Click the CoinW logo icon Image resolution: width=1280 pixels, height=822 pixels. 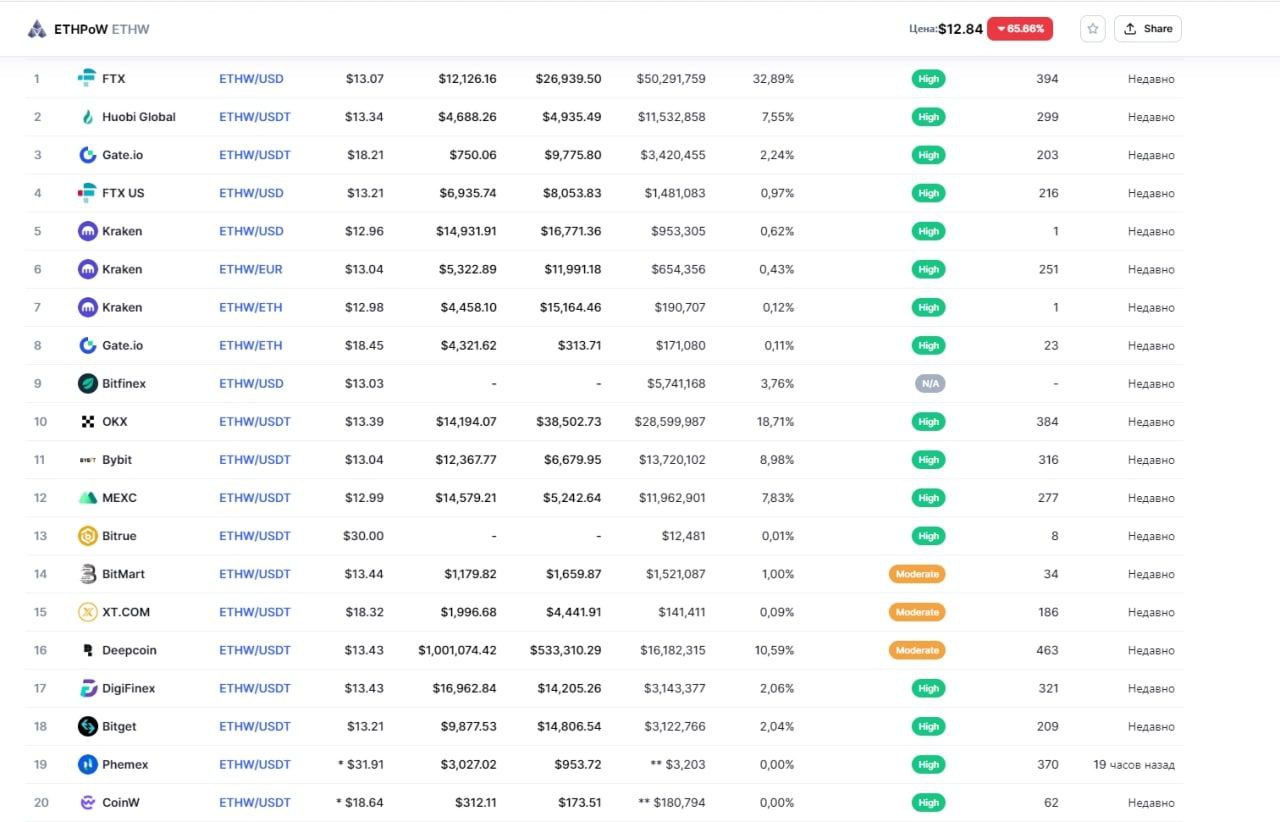[87, 802]
